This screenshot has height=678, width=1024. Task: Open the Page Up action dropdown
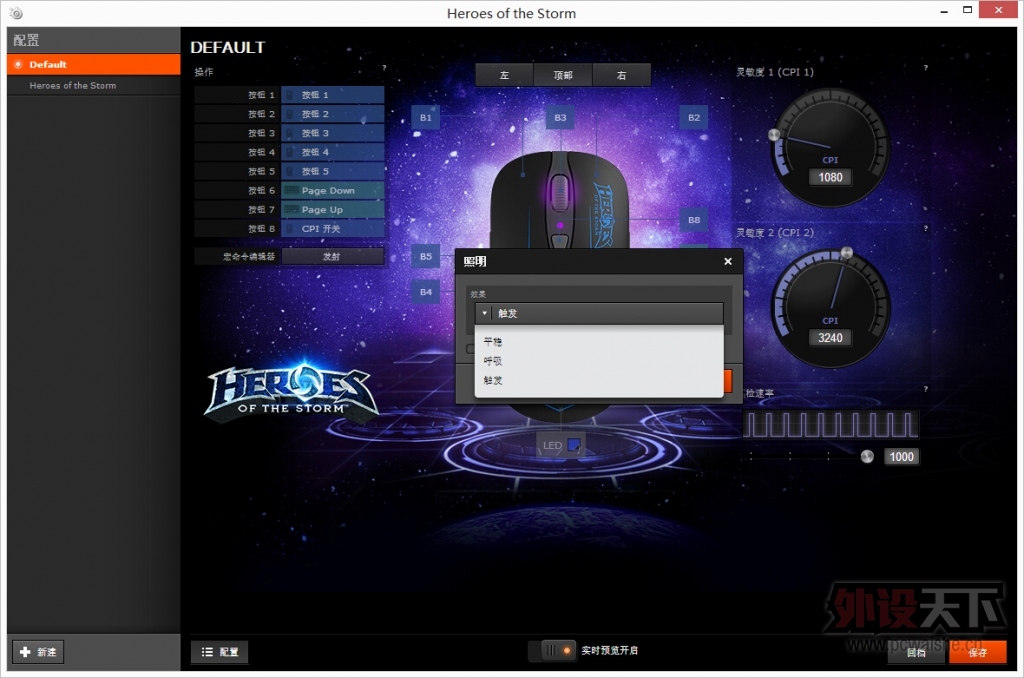[x=333, y=210]
